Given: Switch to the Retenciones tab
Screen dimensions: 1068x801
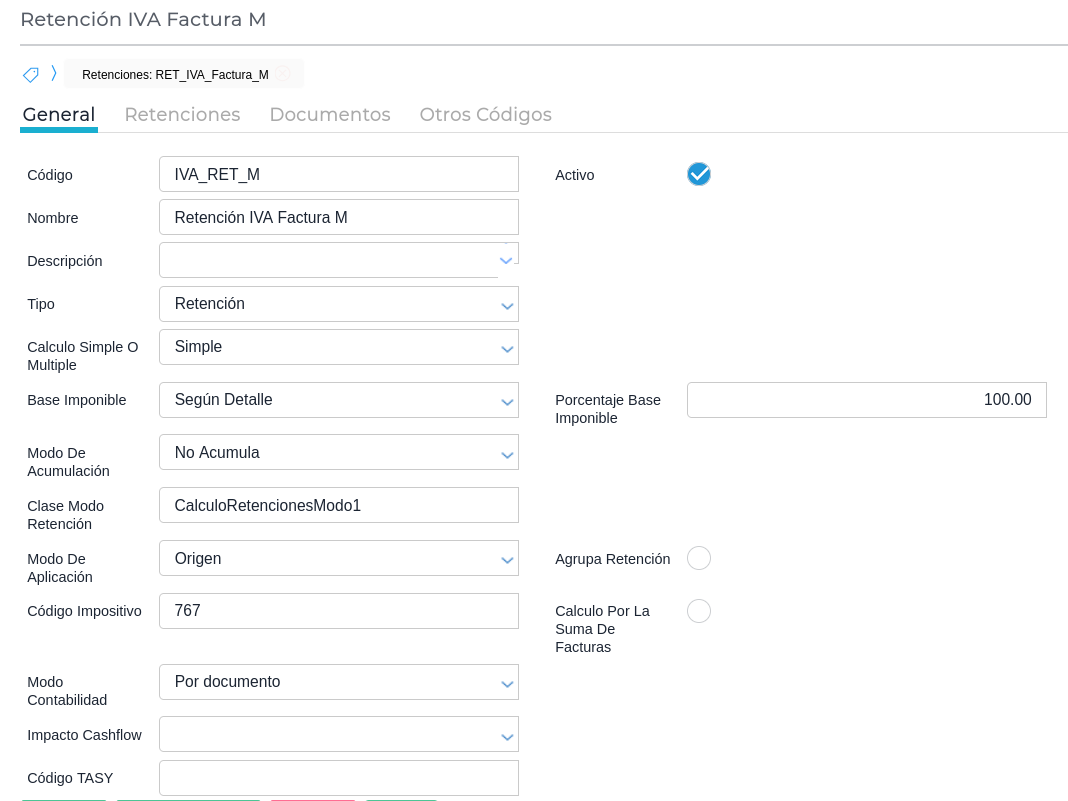Looking at the screenshot, I should (x=182, y=114).
